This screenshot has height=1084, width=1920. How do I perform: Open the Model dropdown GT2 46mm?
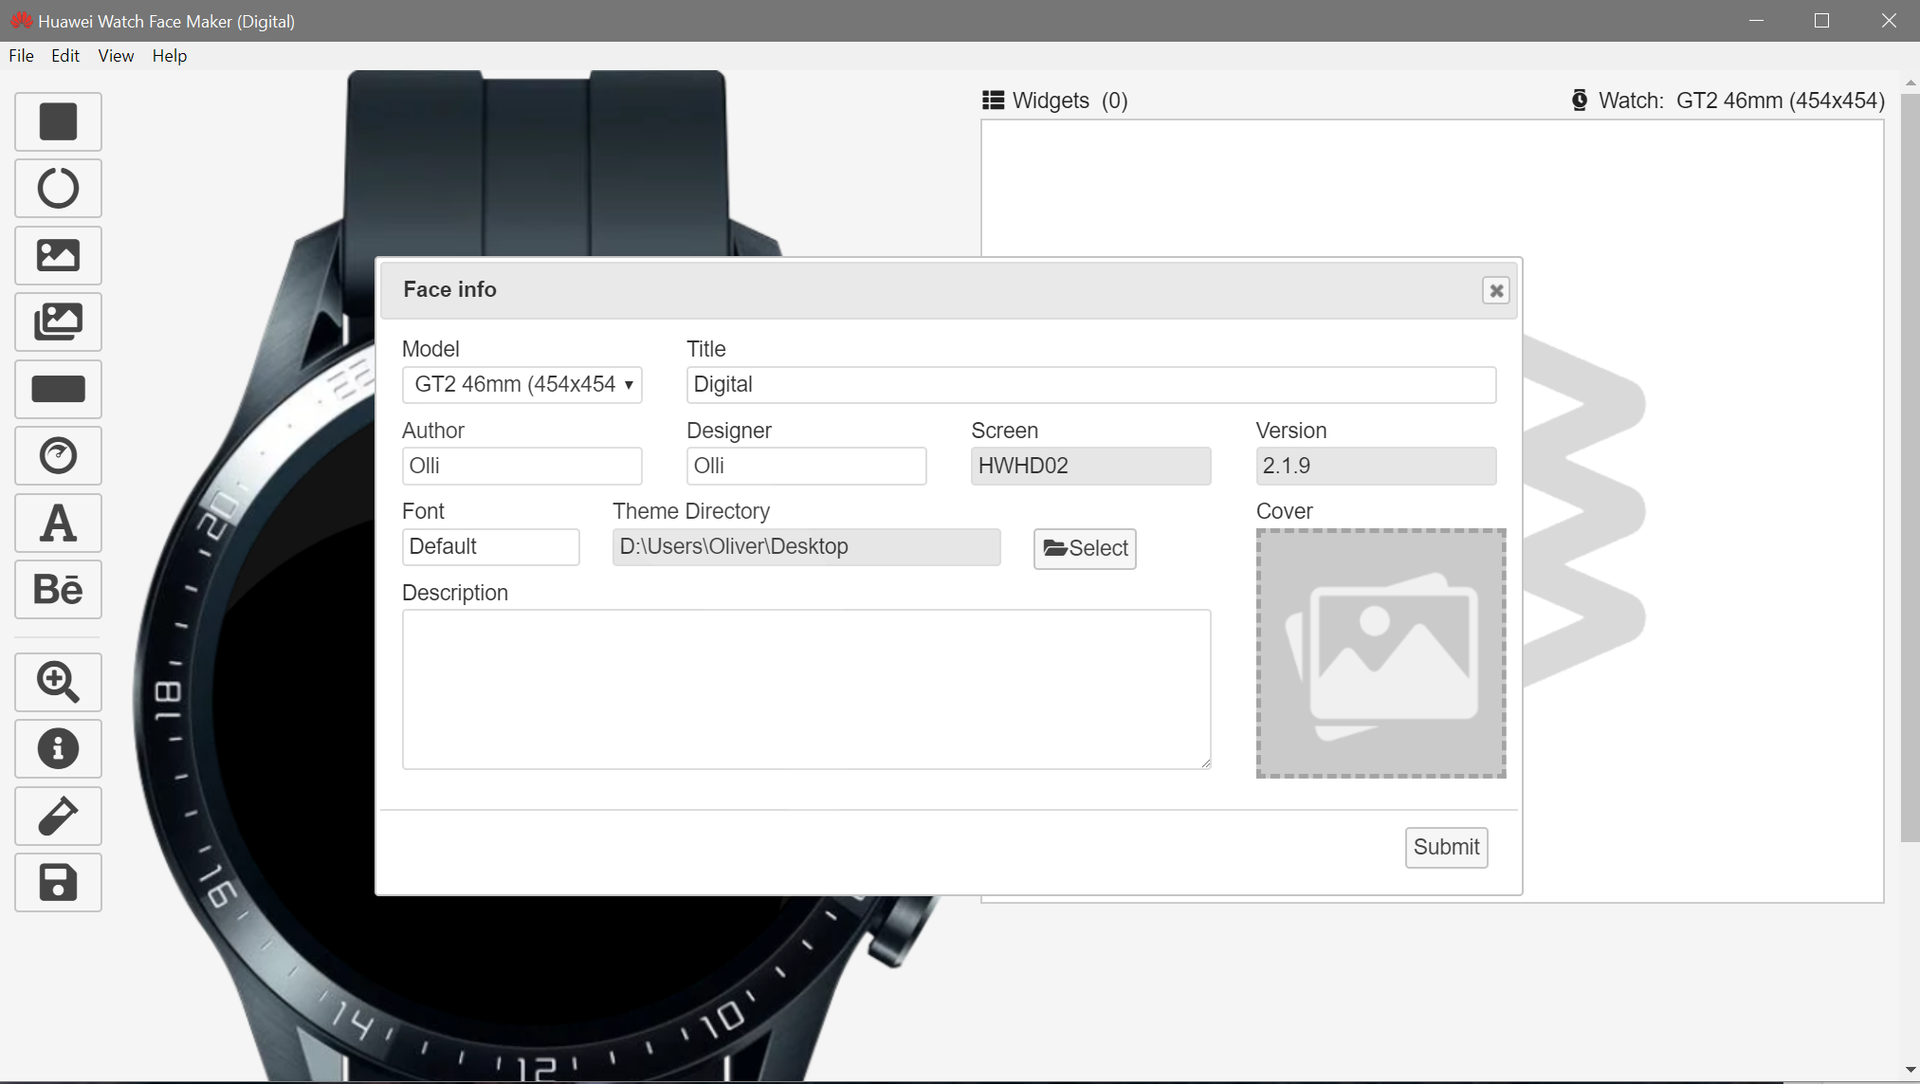point(522,385)
